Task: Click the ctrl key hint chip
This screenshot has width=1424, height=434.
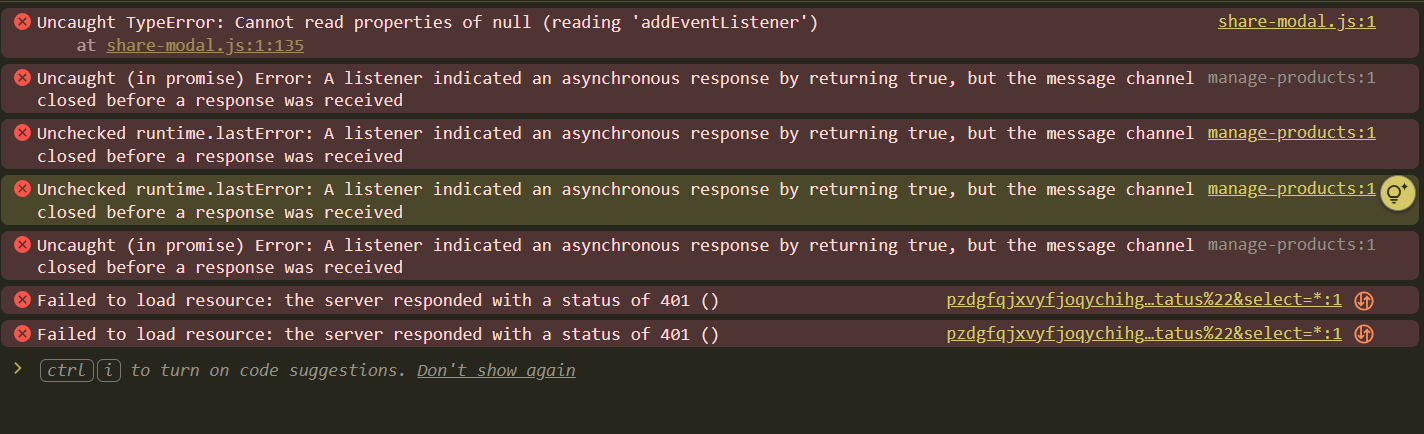Action: coord(66,370)
